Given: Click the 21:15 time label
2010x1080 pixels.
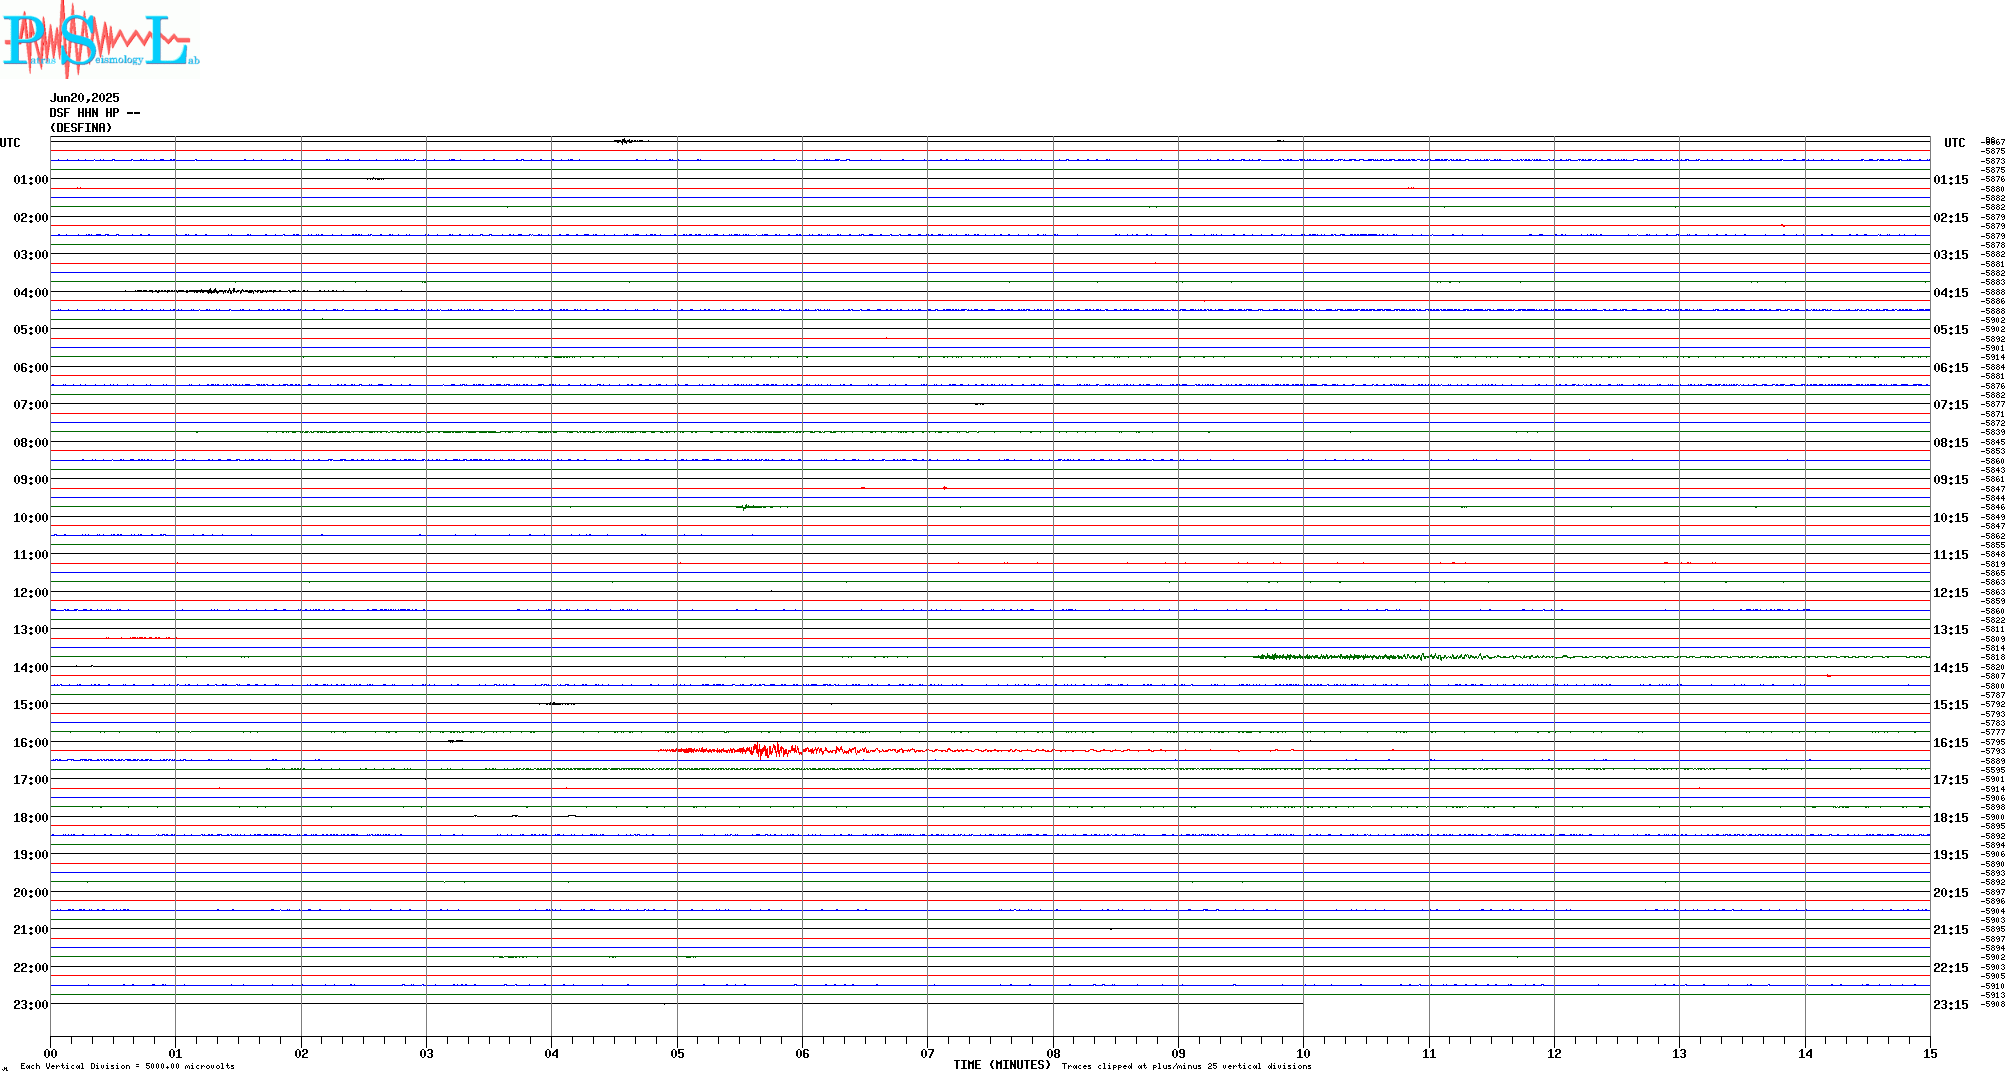Looking at the screenshot, I should coord(1951,930).
